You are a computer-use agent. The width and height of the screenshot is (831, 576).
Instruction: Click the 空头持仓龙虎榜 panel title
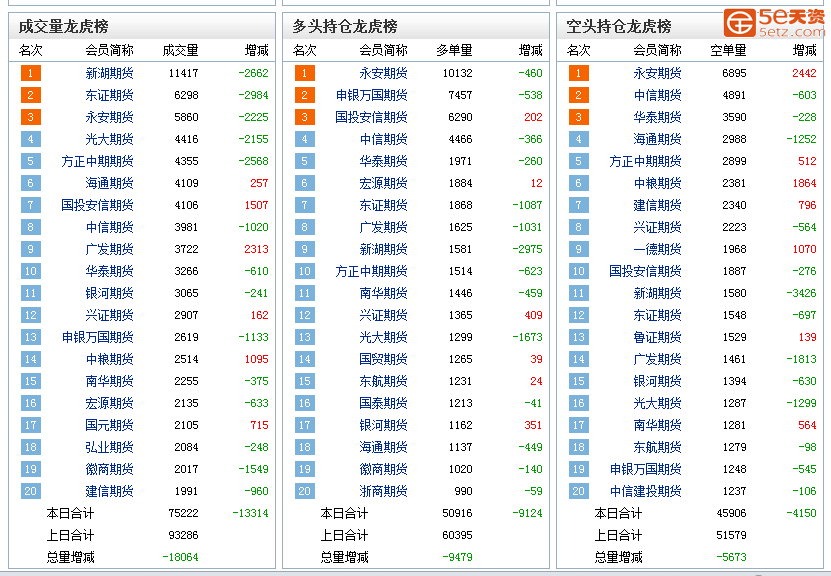[x=619, y=26]
